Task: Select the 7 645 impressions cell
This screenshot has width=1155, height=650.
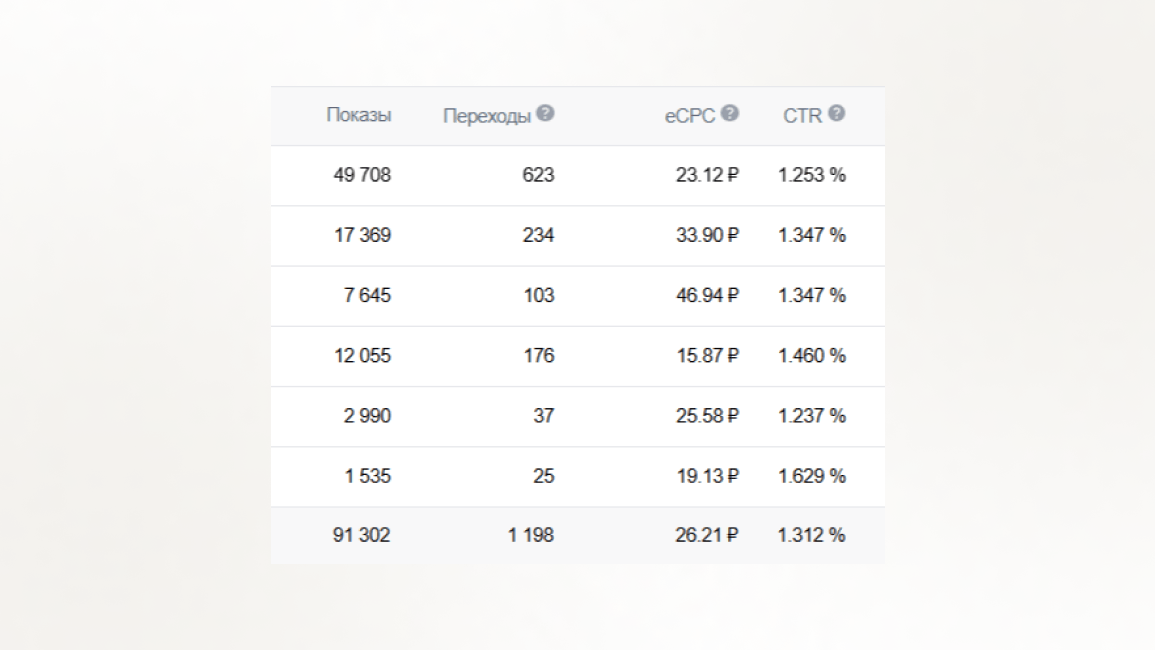Action: 367,295
